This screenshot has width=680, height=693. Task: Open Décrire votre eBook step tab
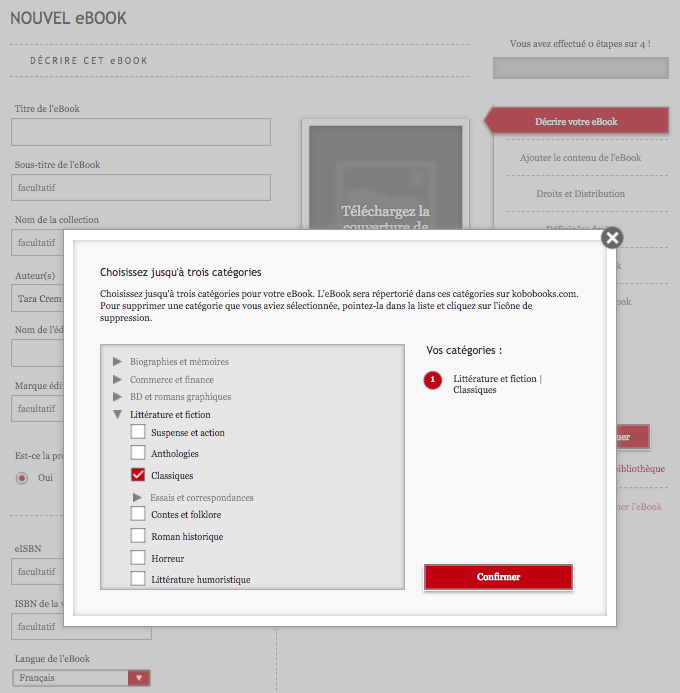click(x=576, y=121)
